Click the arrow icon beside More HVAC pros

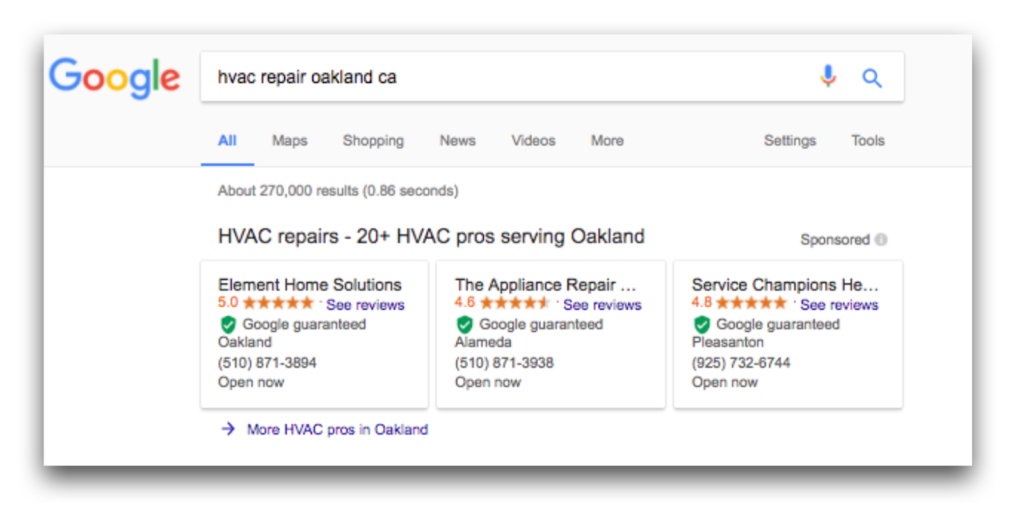coord(227,429)
